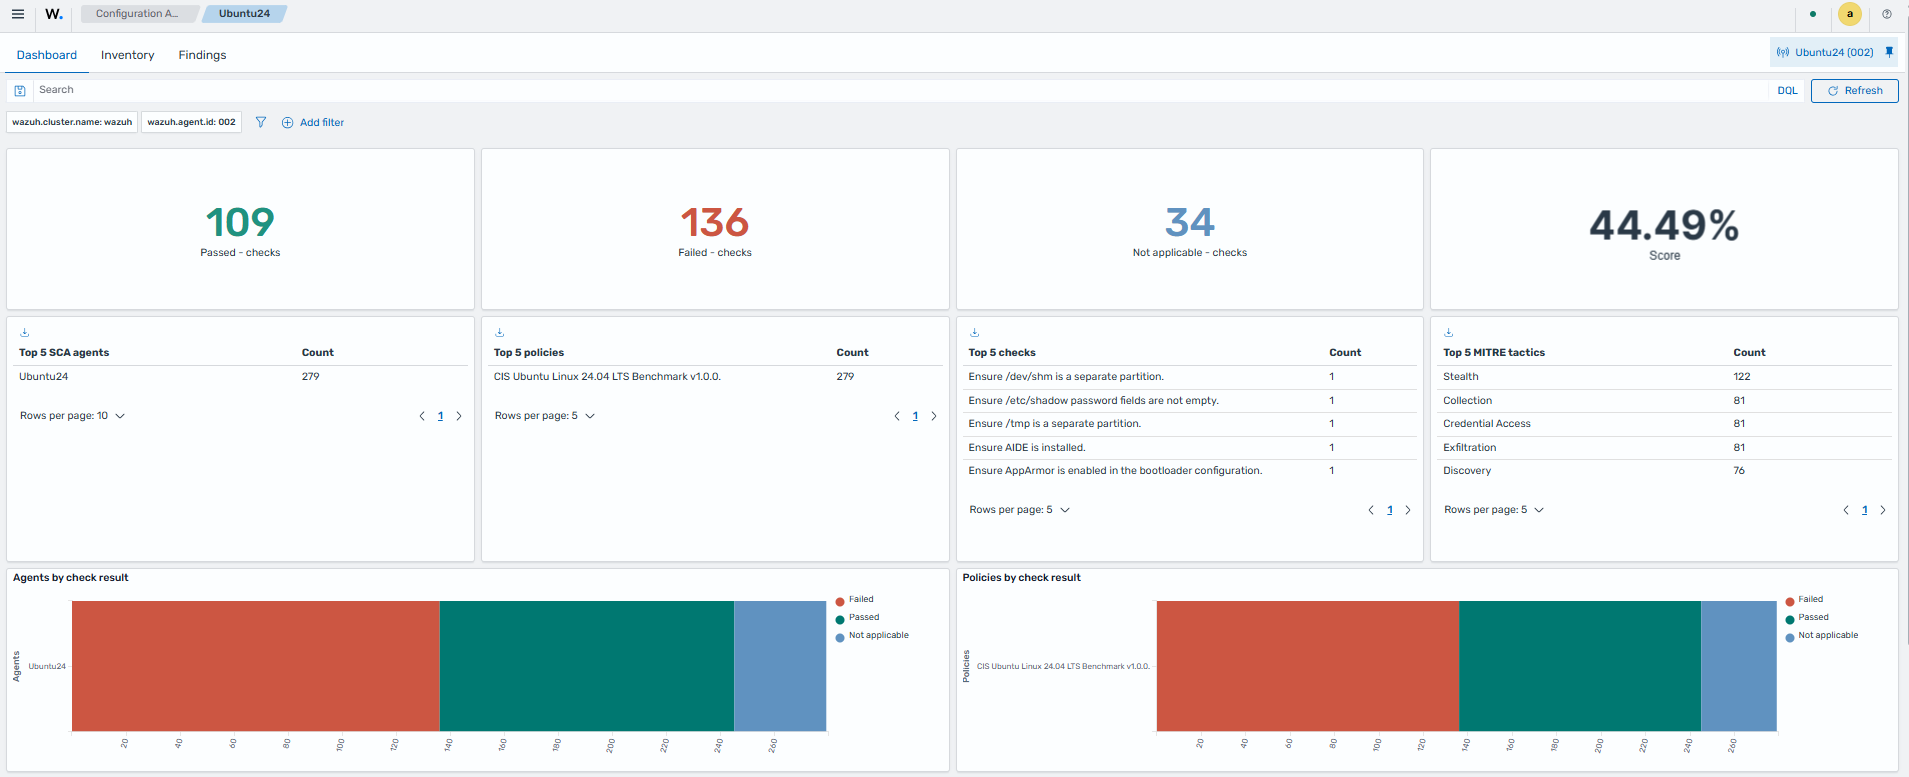Open saved queries icon beside Search
Image resolution: width=1909 pixels, height=777 pixels.
coord(20,90)
